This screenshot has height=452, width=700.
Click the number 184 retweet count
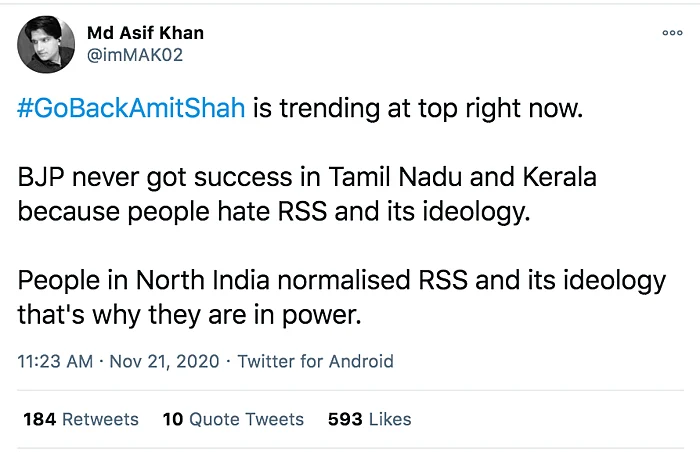click(39, 419)
